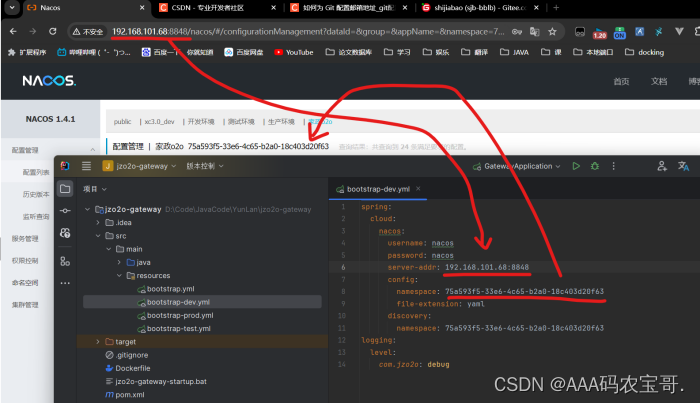Expand target folder
This screenshot has width=700, height=404.
pyautogui.click(x=98, y=342)
